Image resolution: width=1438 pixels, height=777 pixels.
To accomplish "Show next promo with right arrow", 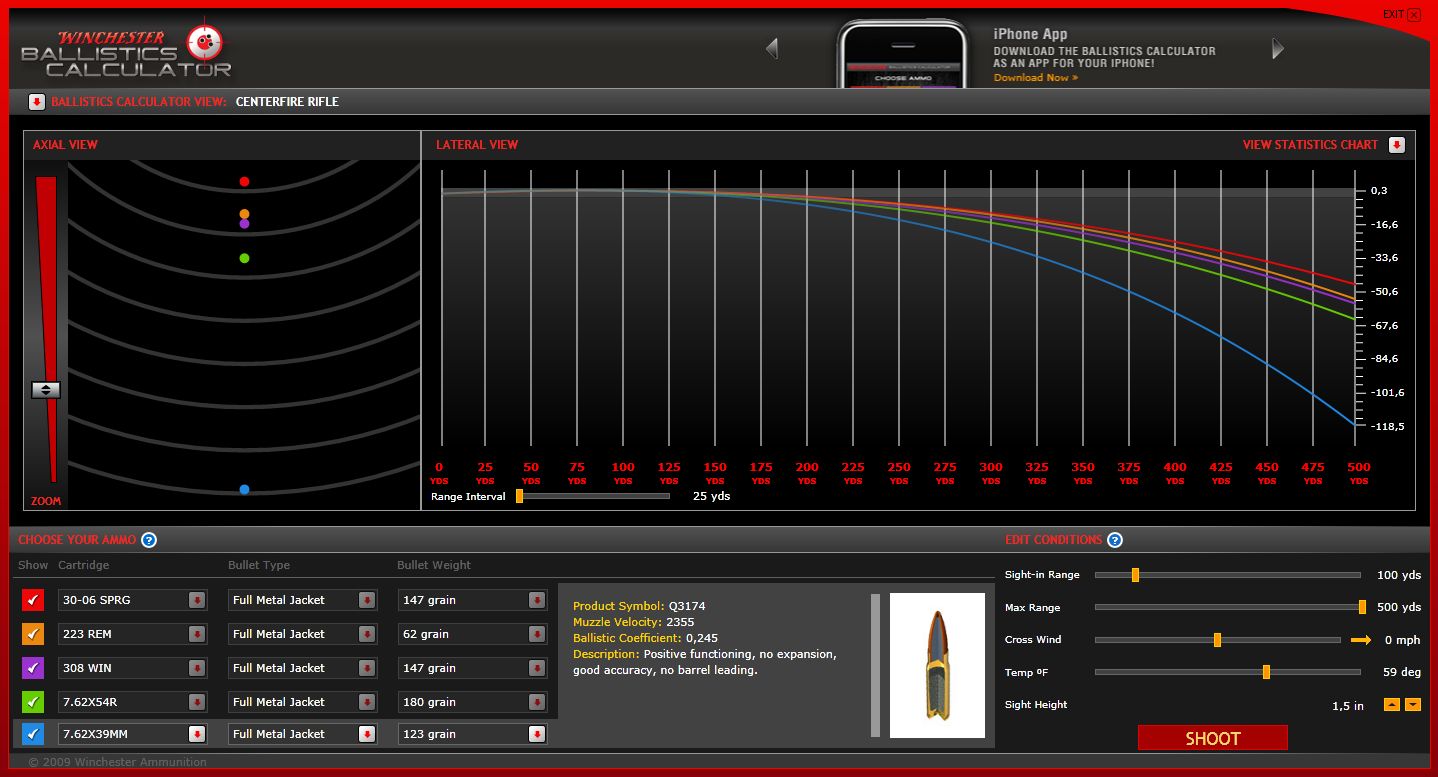I will [1277, 48].
